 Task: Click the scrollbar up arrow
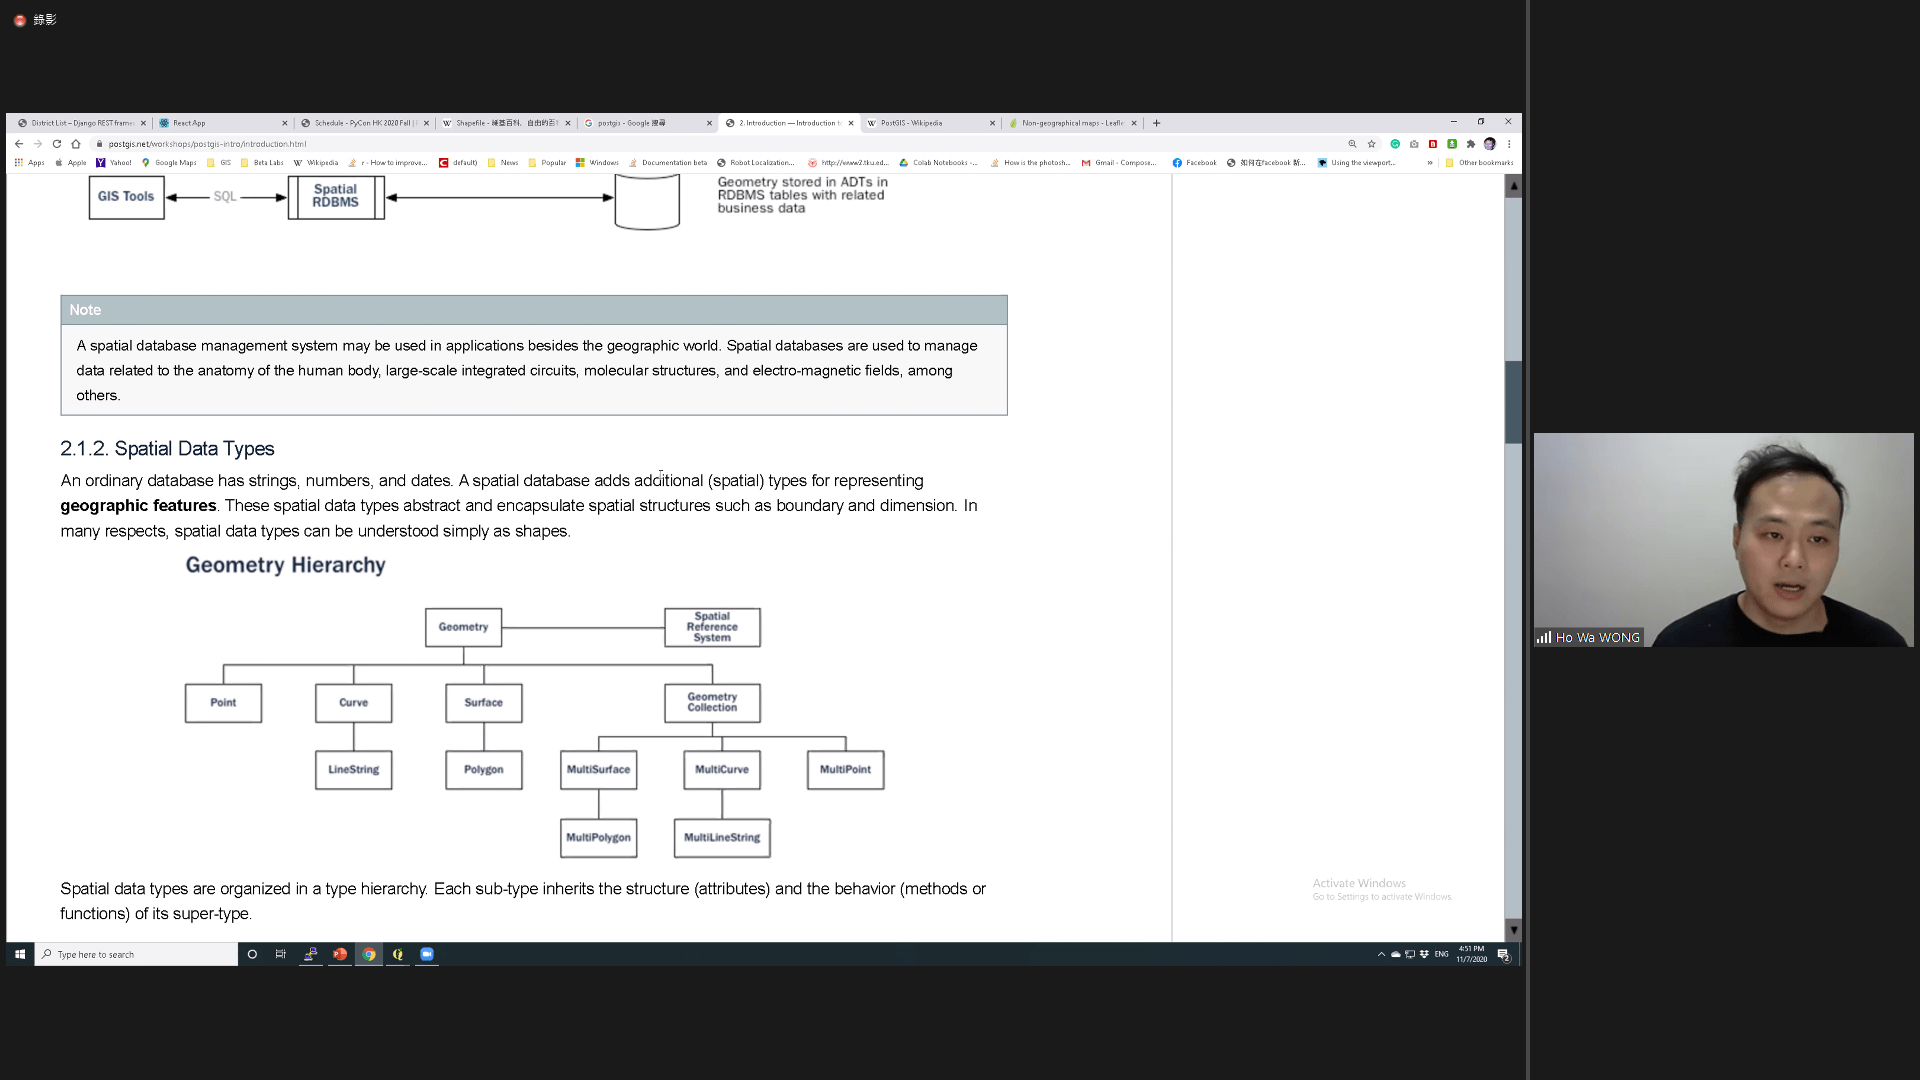tap(1513, 186)
